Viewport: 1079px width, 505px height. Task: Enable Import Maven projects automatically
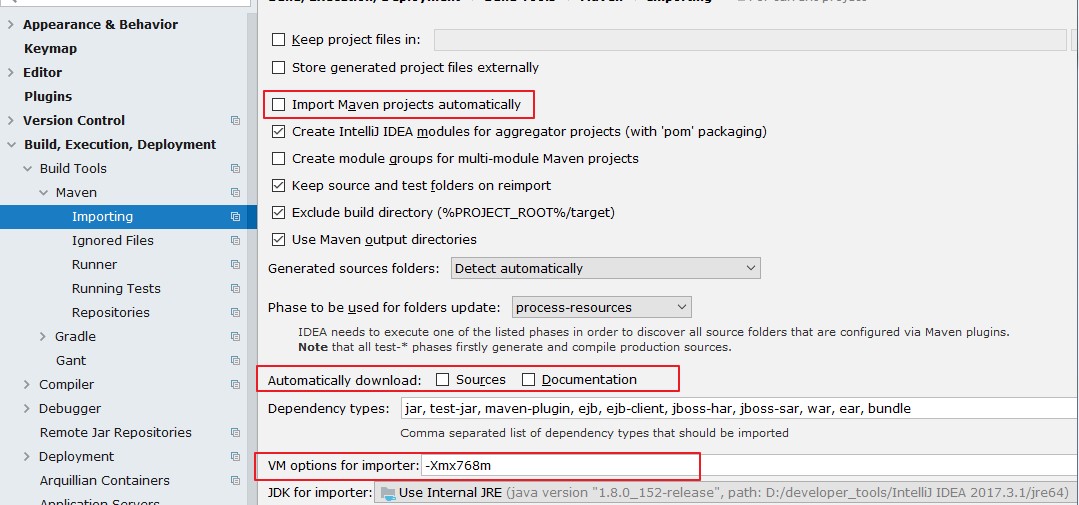coord(279,104)
